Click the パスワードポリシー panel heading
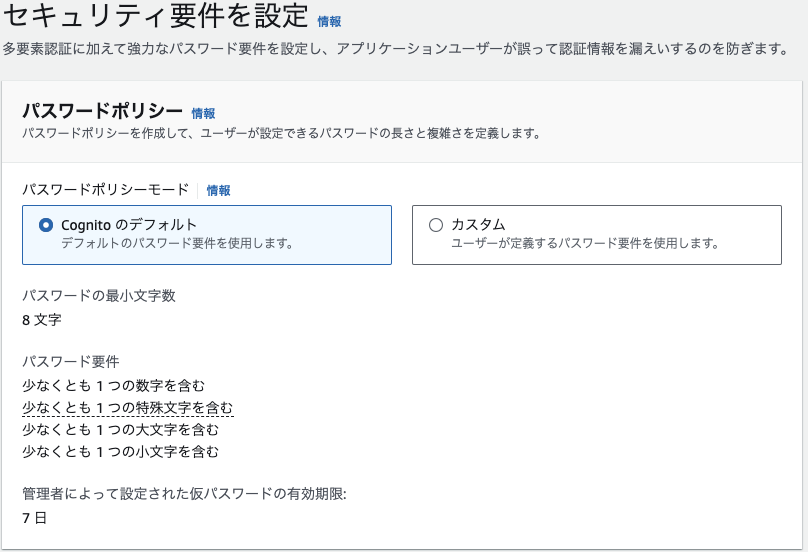The width and height of the screenshot is (808, 552). click(x=103, y=111)
